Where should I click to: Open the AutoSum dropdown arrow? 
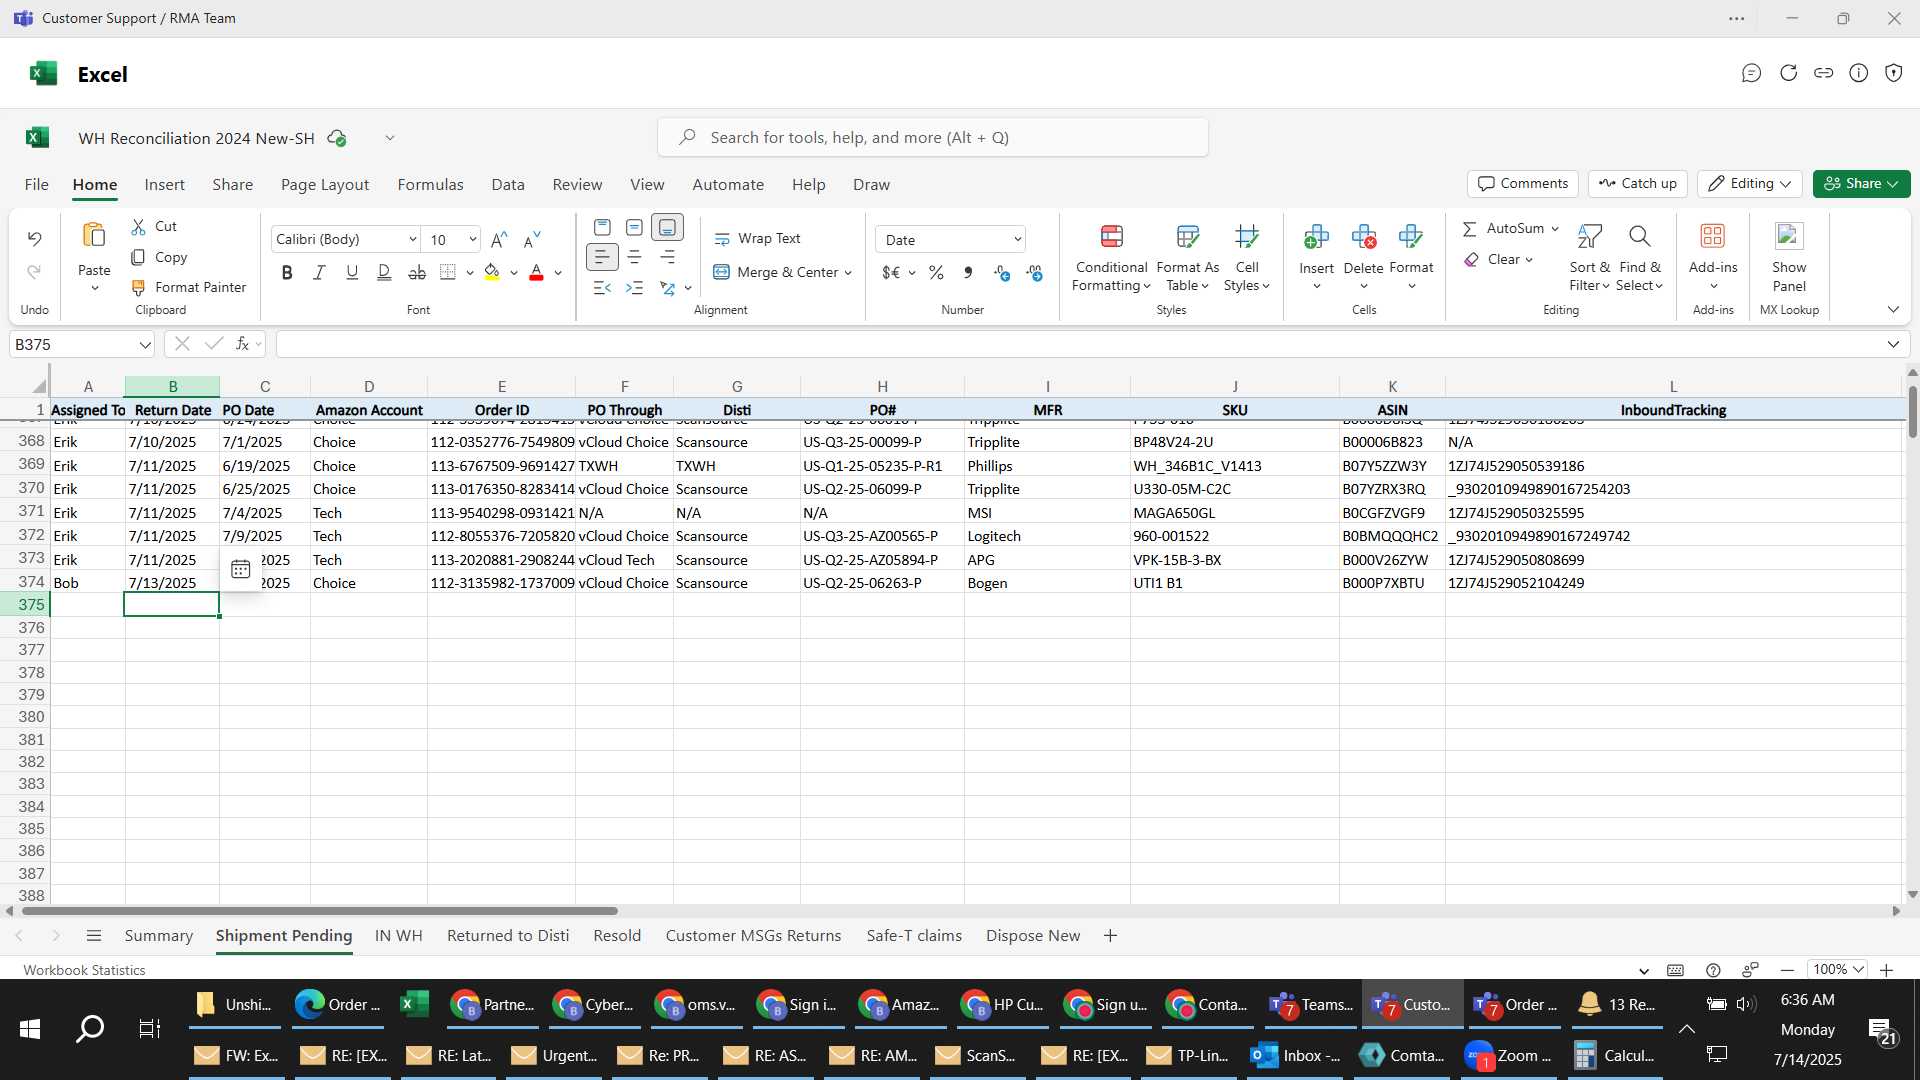[1555, 229]
